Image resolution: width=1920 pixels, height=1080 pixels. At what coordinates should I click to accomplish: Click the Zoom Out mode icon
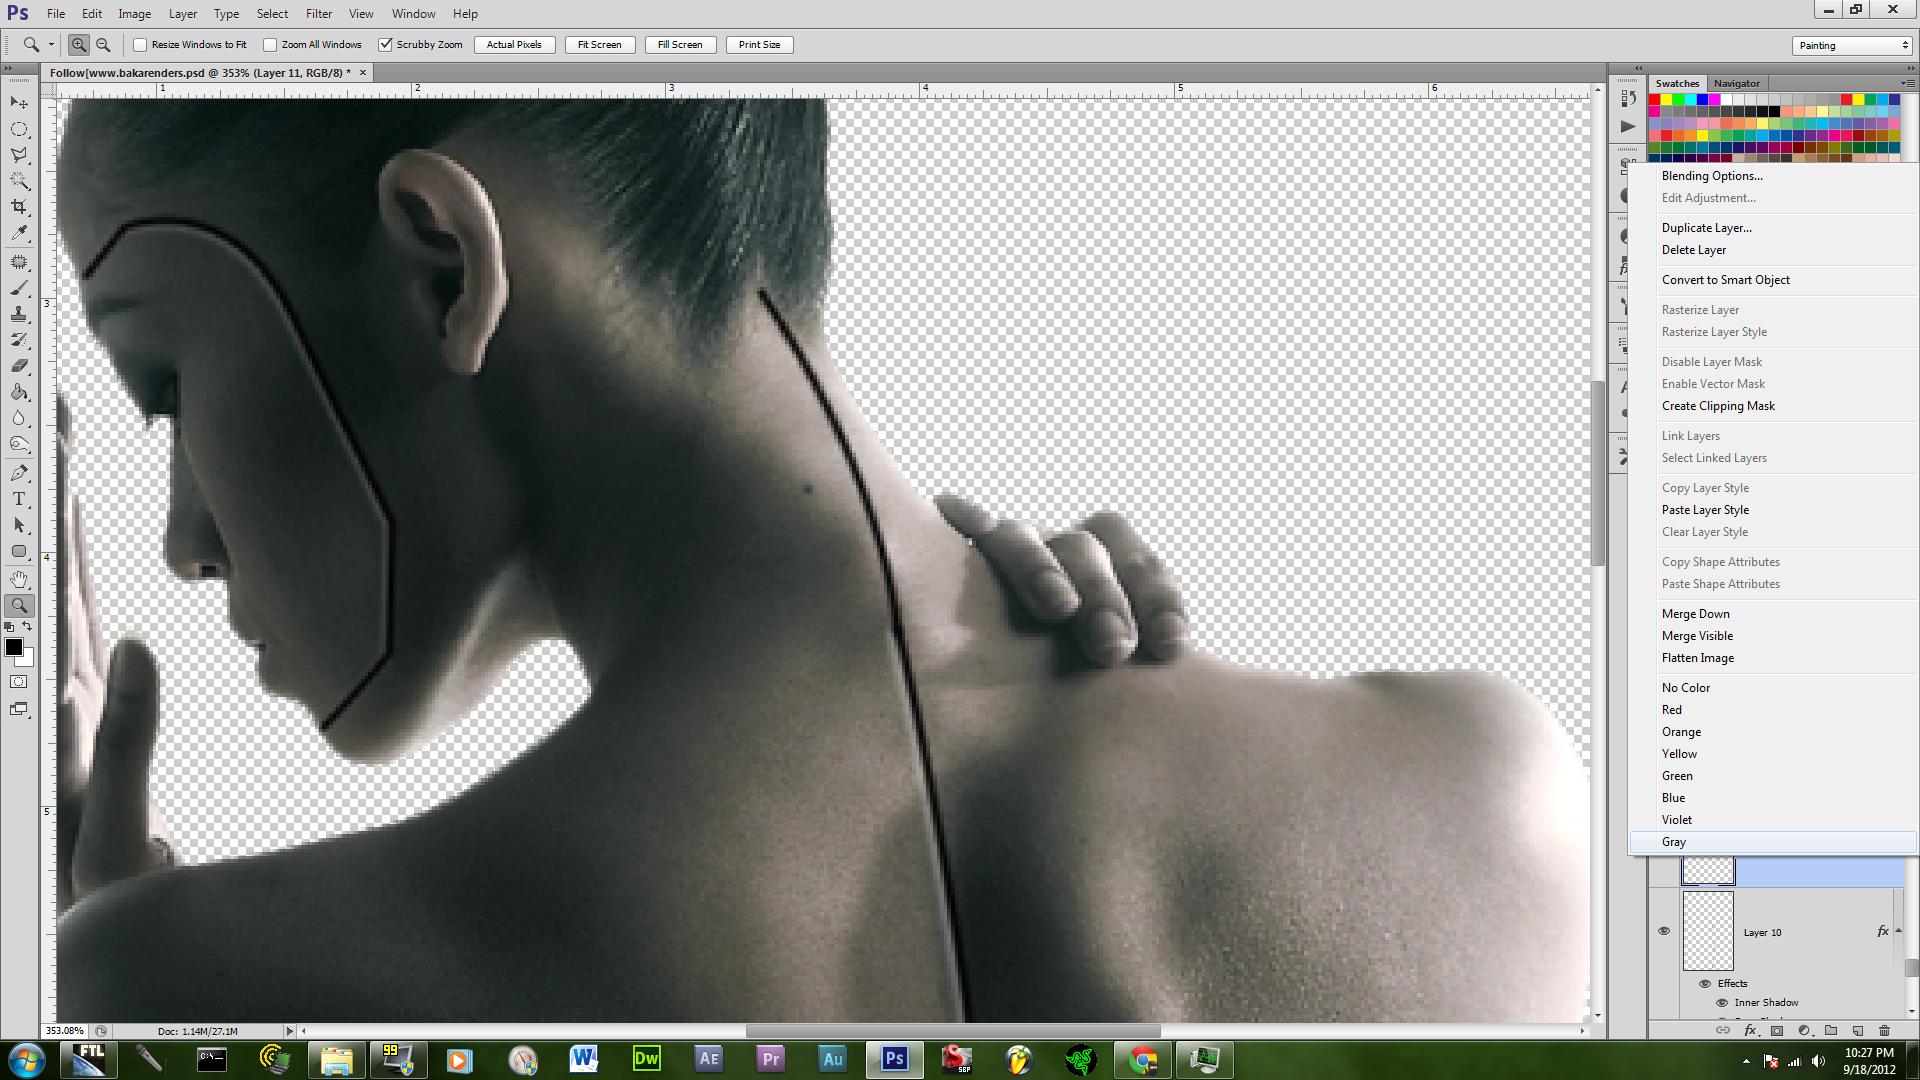pos(102,45)
